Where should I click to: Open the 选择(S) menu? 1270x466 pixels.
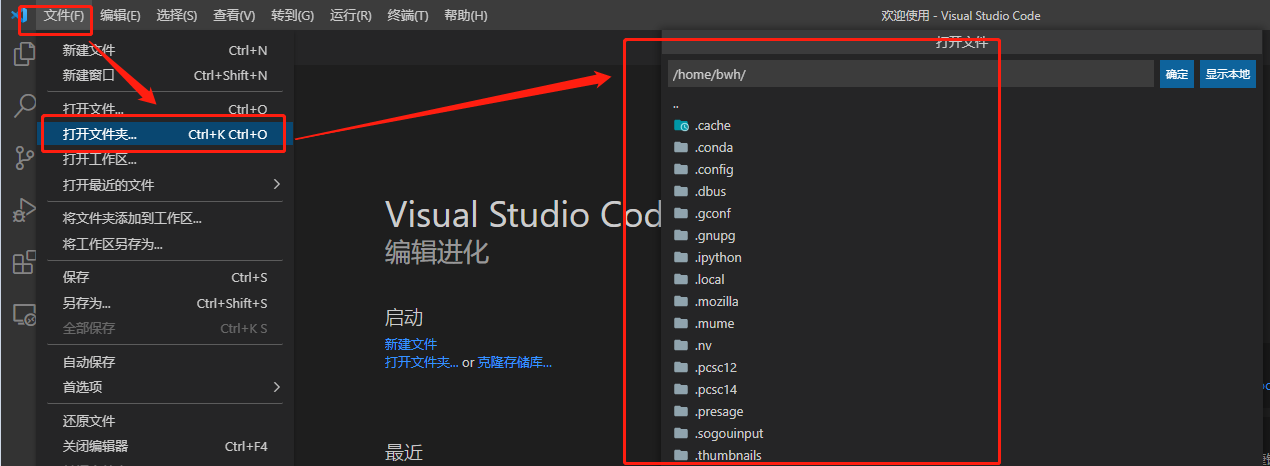177,15
